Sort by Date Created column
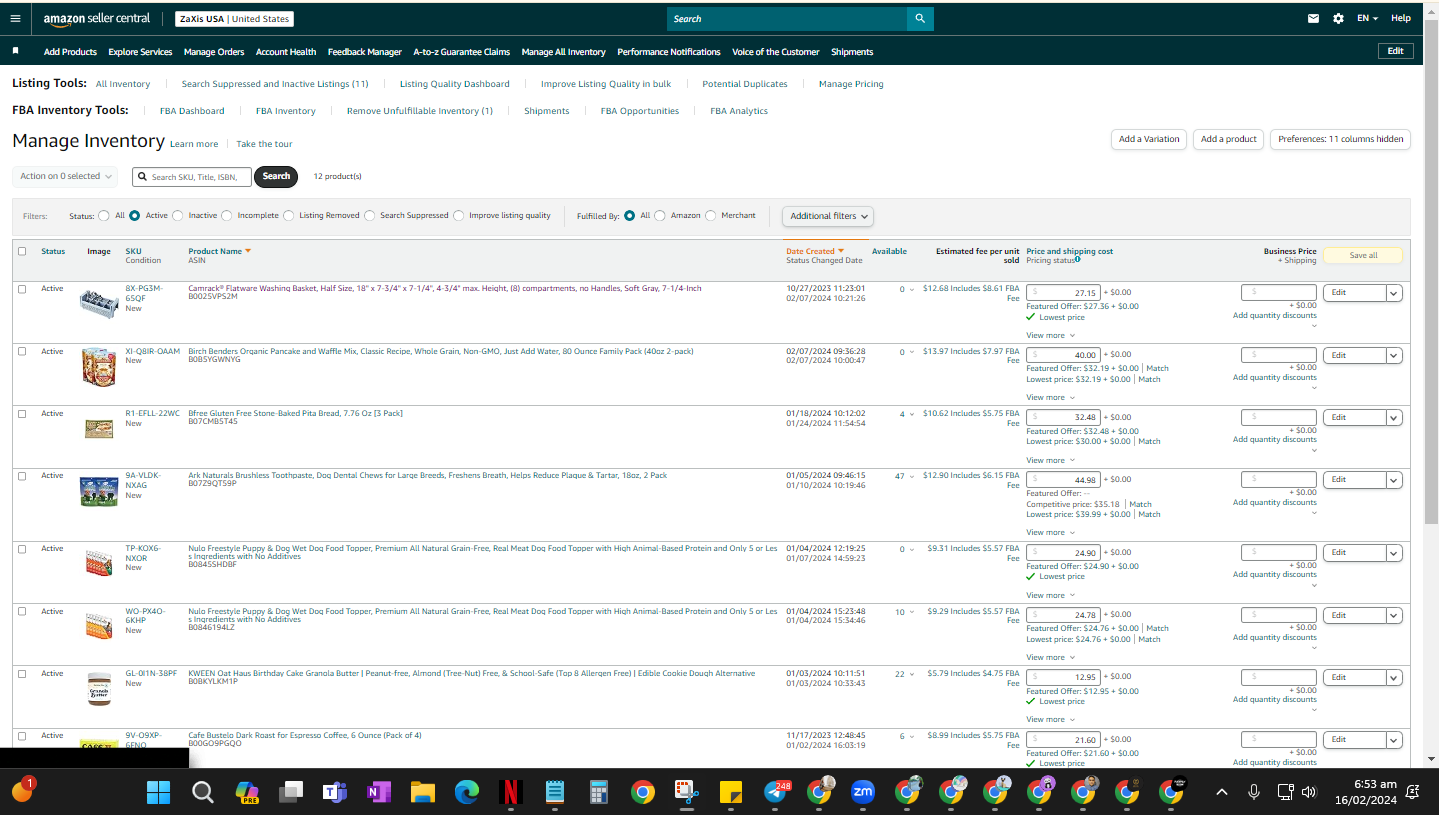This screenshot has height=815, width=1439. coord(815,251)
